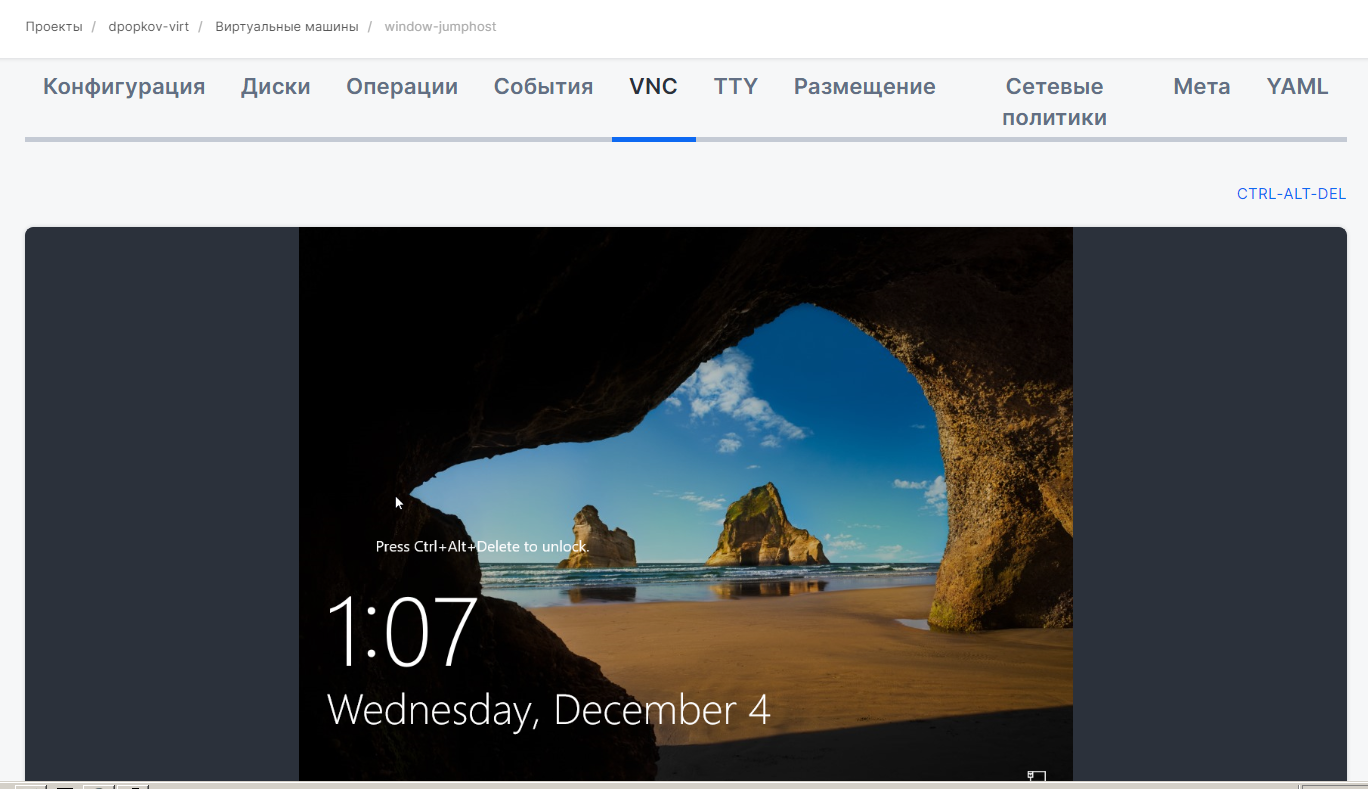
Task: Click the lock screen network icon
Action: (x=1037, y=775)
